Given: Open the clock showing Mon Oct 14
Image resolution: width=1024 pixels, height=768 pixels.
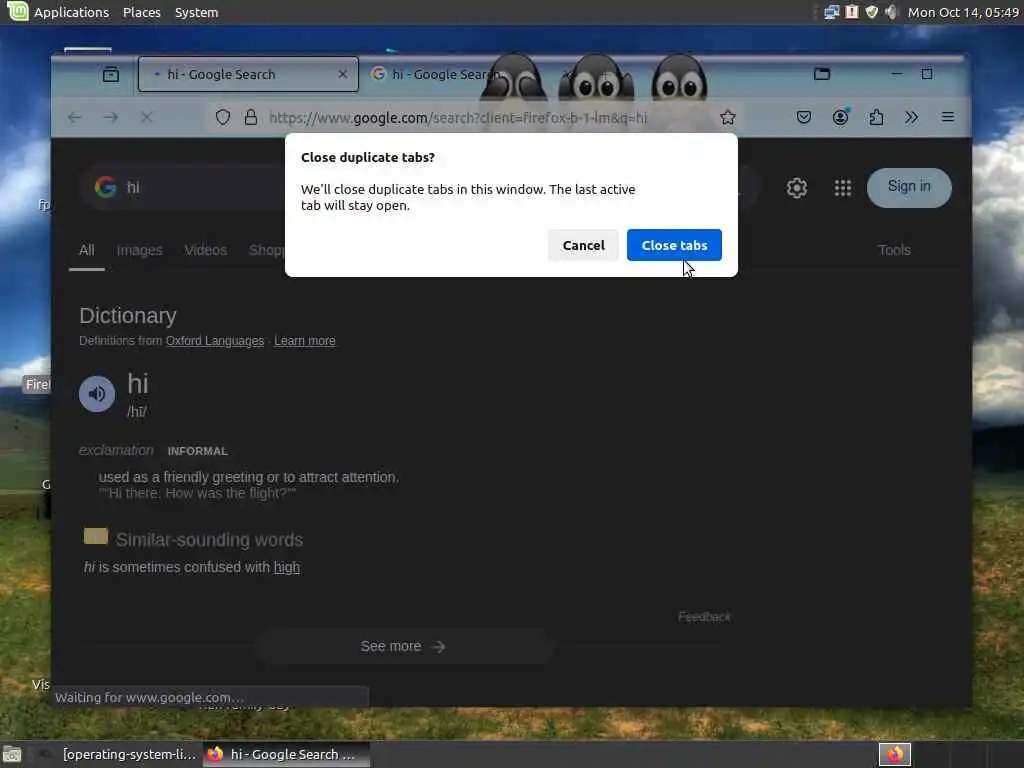Looking at the screenshot, I should 963,12.
